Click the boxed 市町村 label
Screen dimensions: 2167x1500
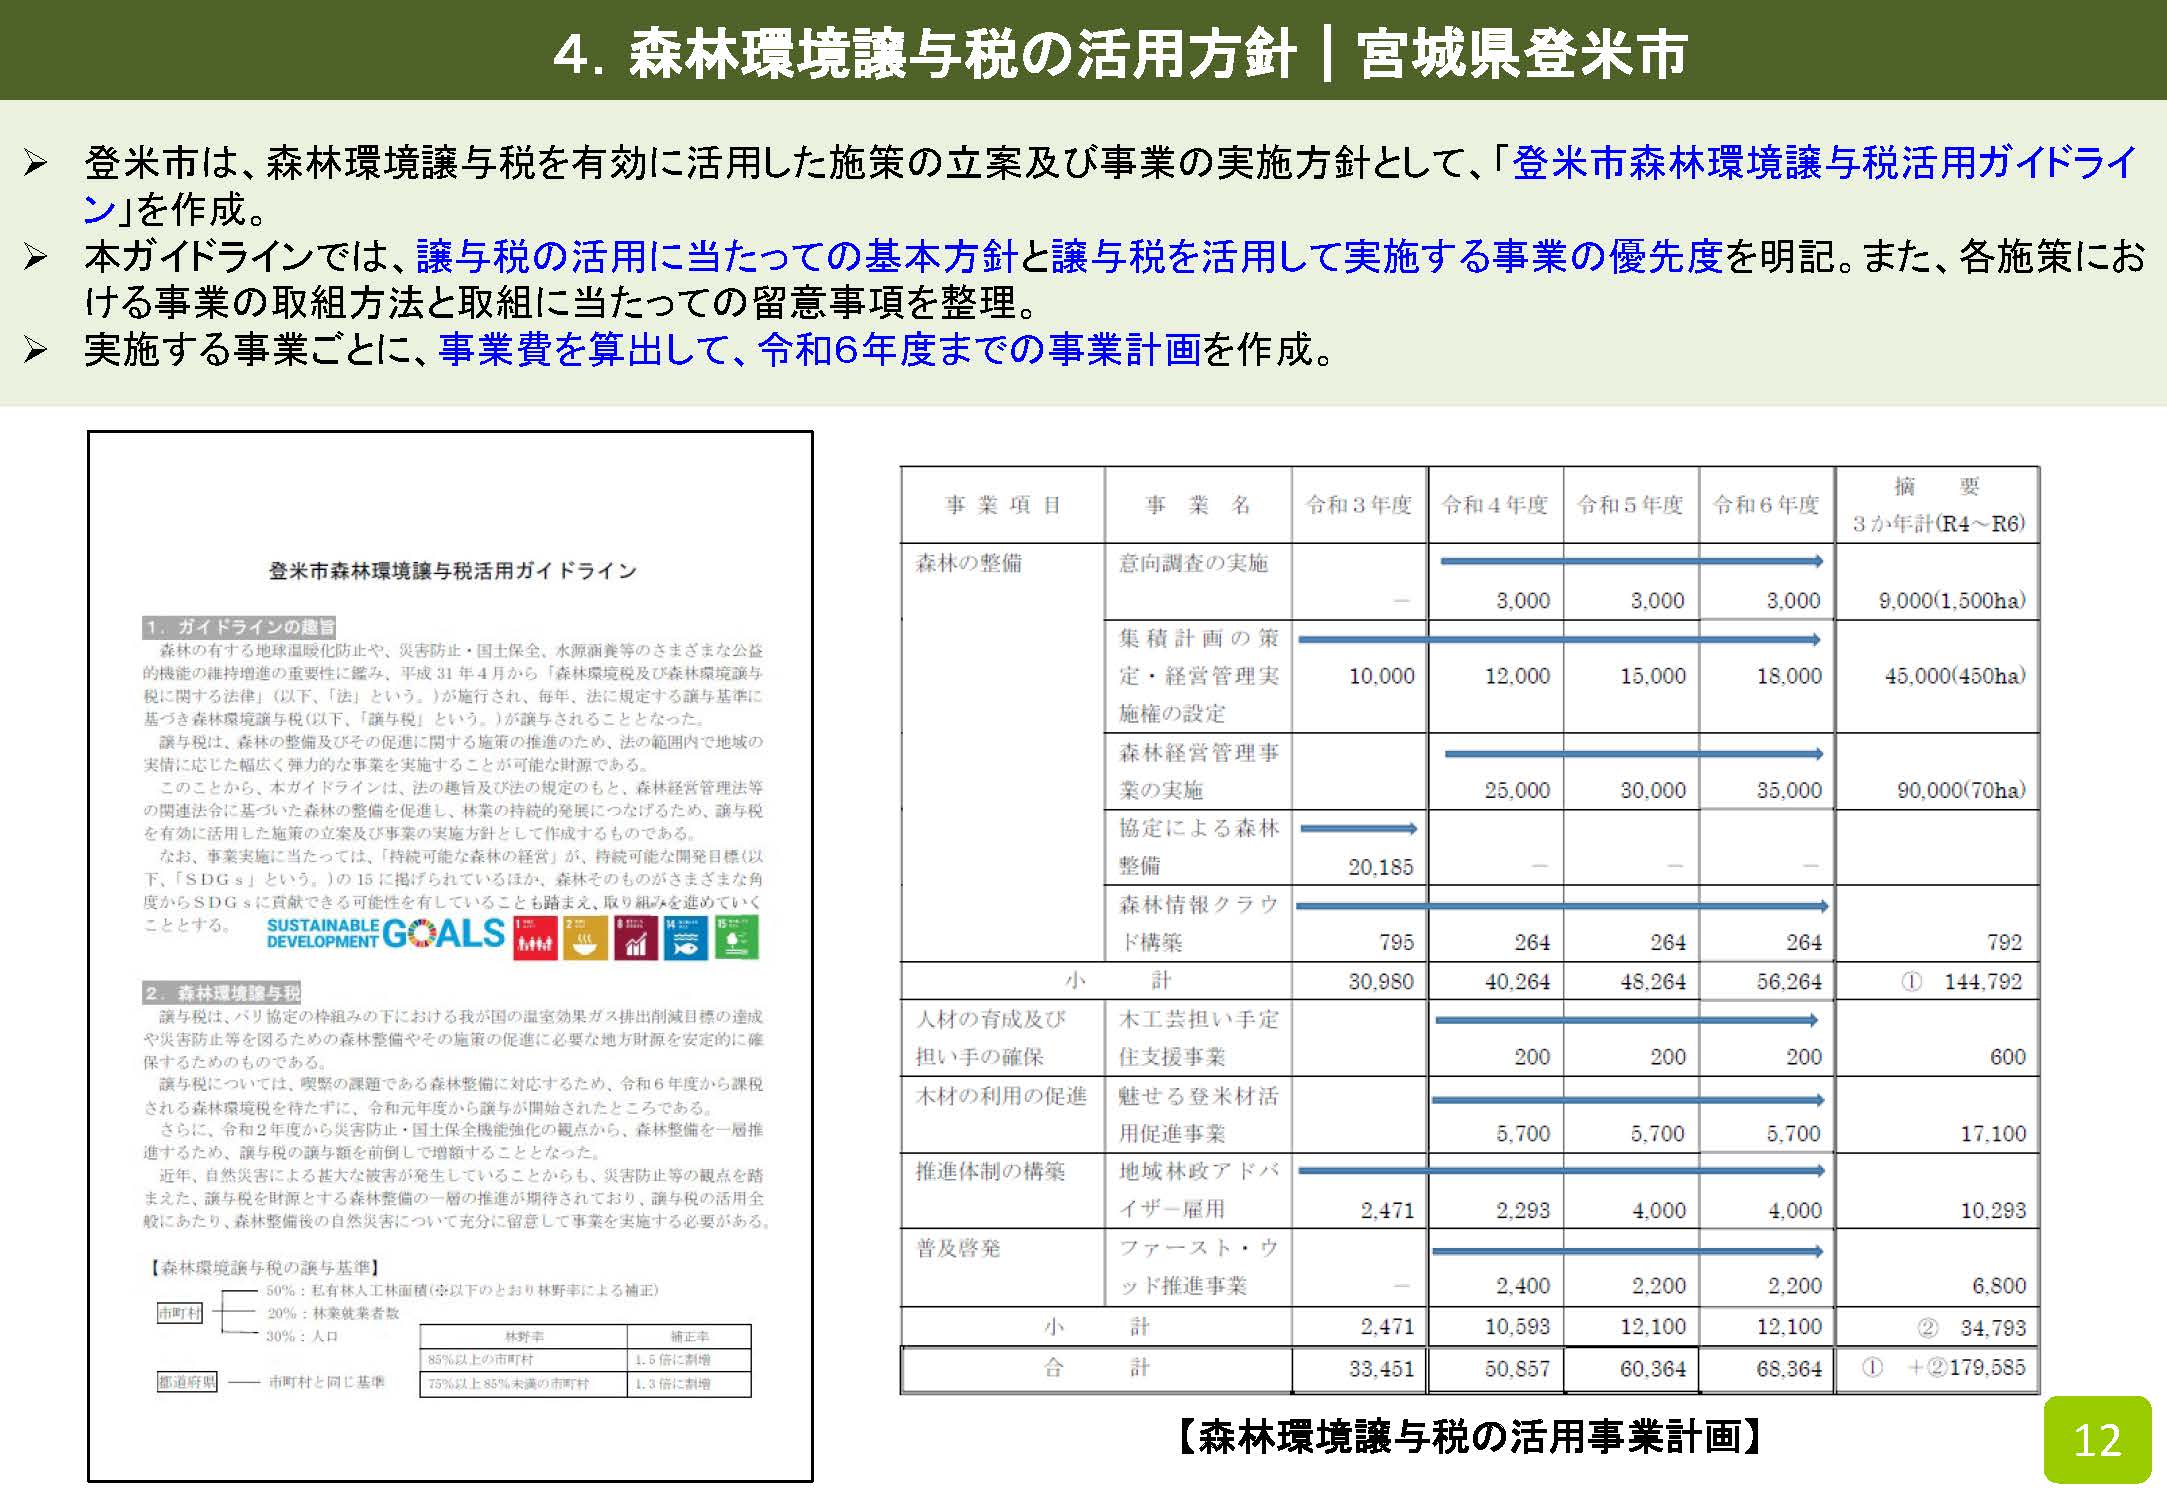tap(180, 1312)
